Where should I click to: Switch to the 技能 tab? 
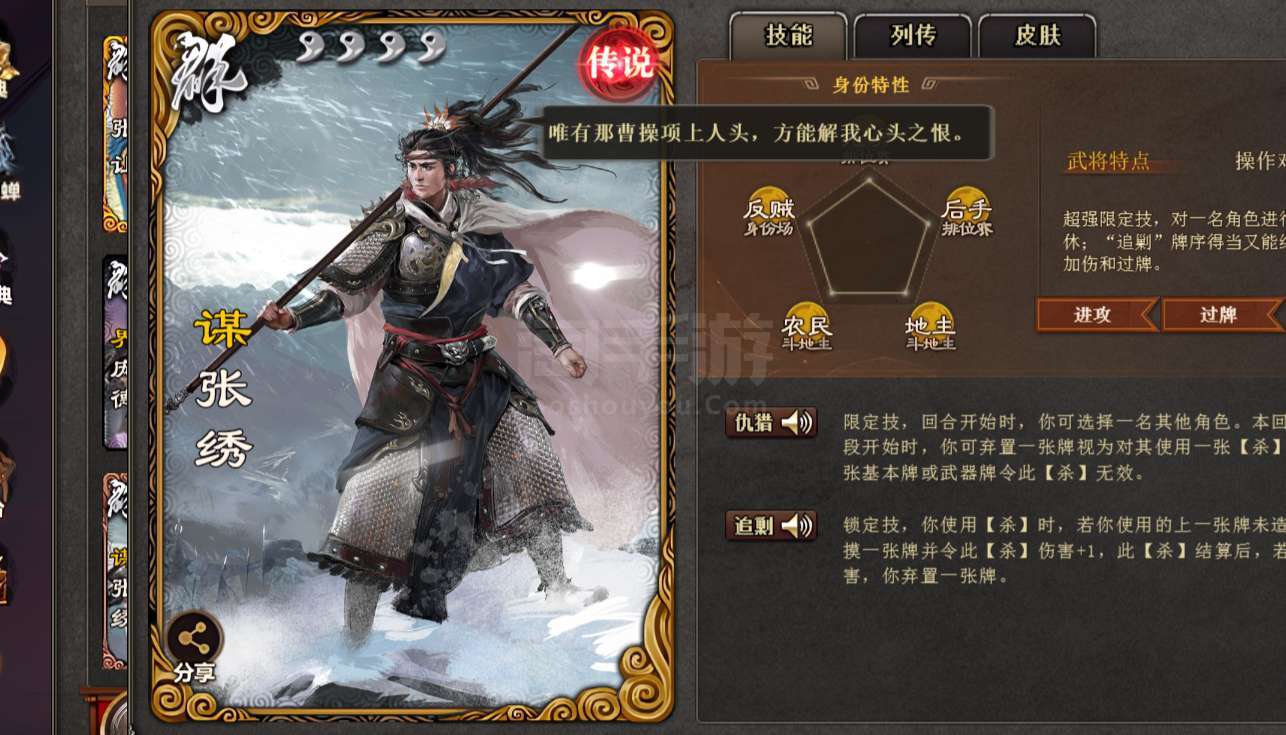[x=789, y=36]
